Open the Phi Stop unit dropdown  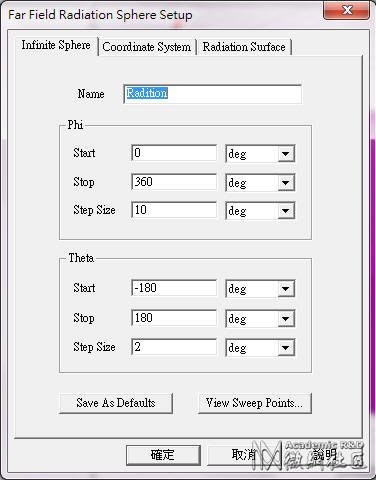[260, 182]
